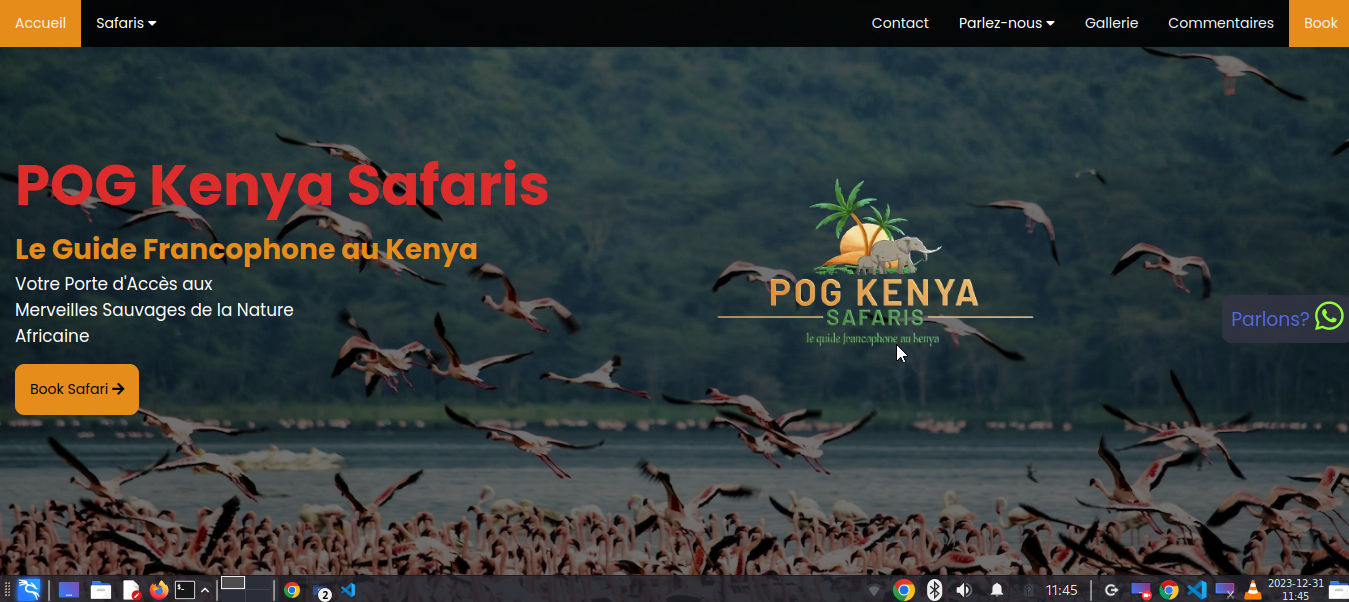
Task: Click the purple show desktop icon
Action: coord(69,590)
